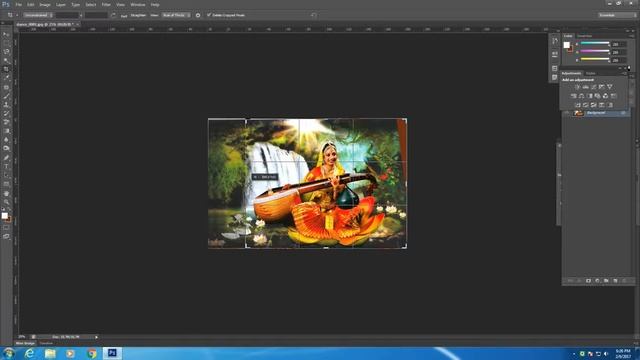Select the History Brush tool

click(x=6, y=113)
